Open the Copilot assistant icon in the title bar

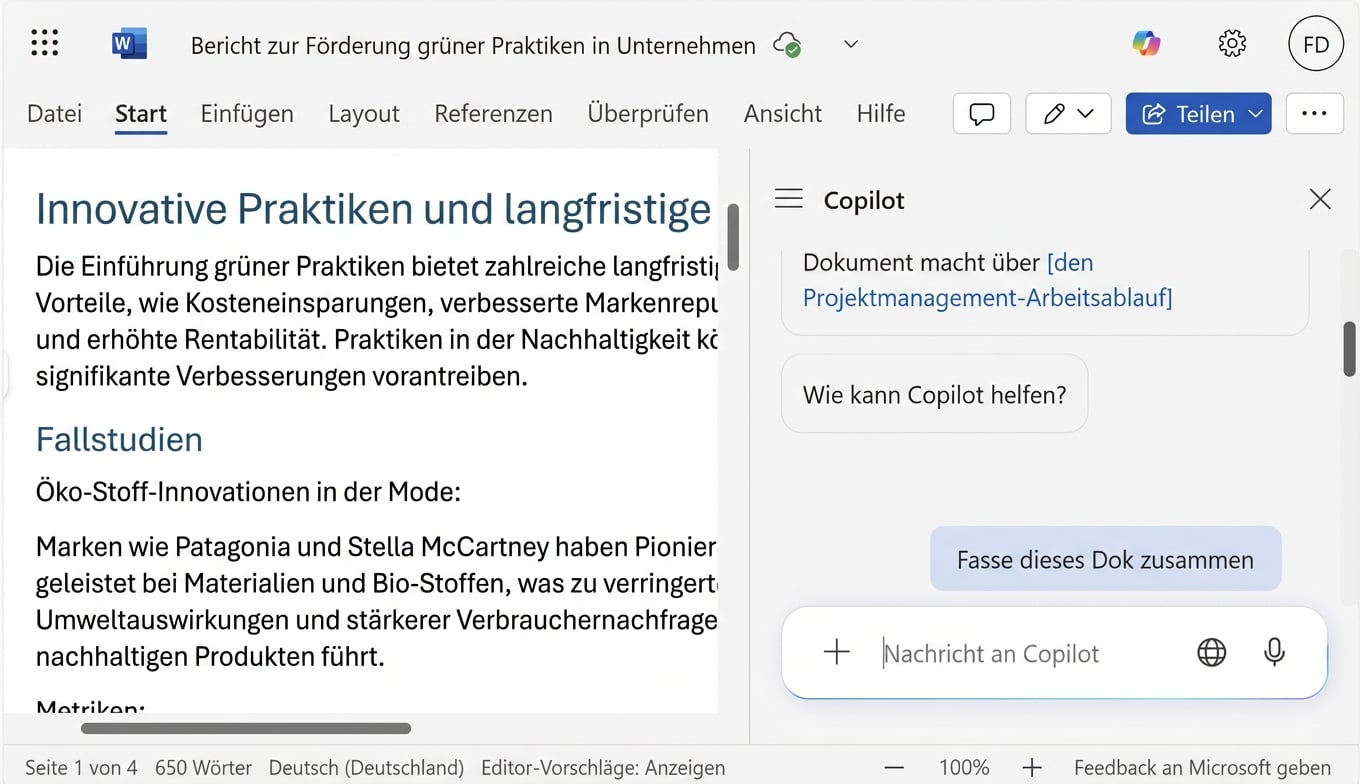point(1146,43)
